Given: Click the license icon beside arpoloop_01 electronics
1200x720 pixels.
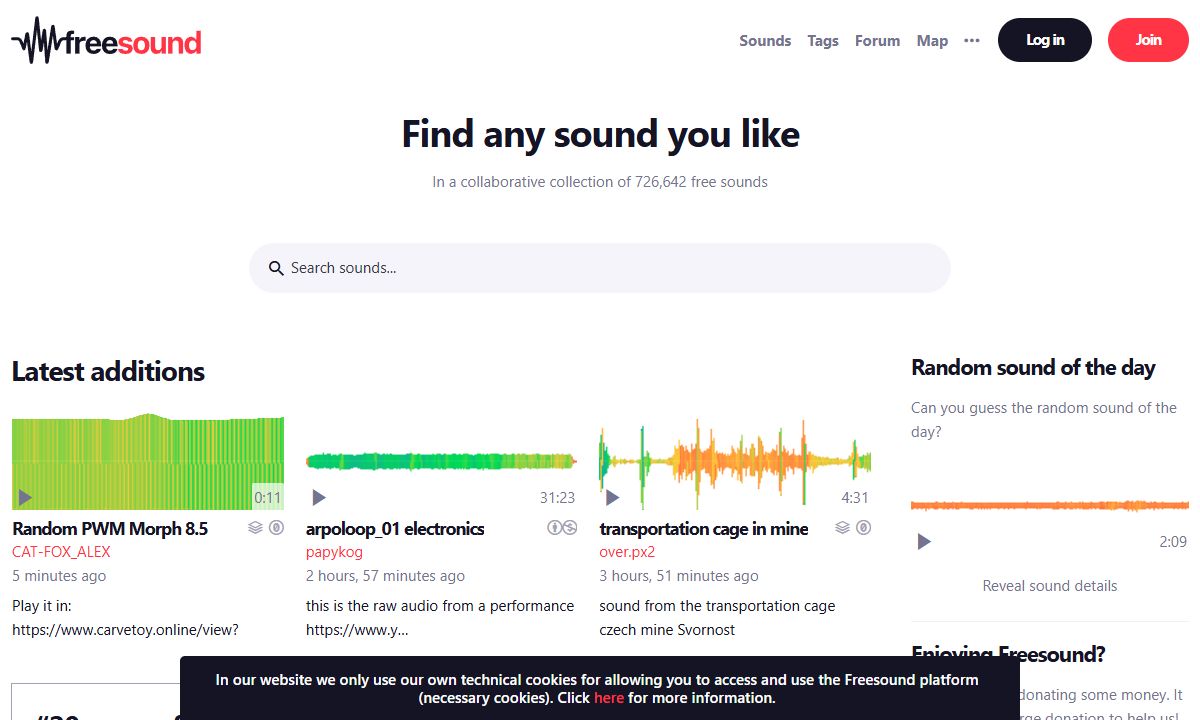Looking at the screenshot, I should (x=562, y=528).
